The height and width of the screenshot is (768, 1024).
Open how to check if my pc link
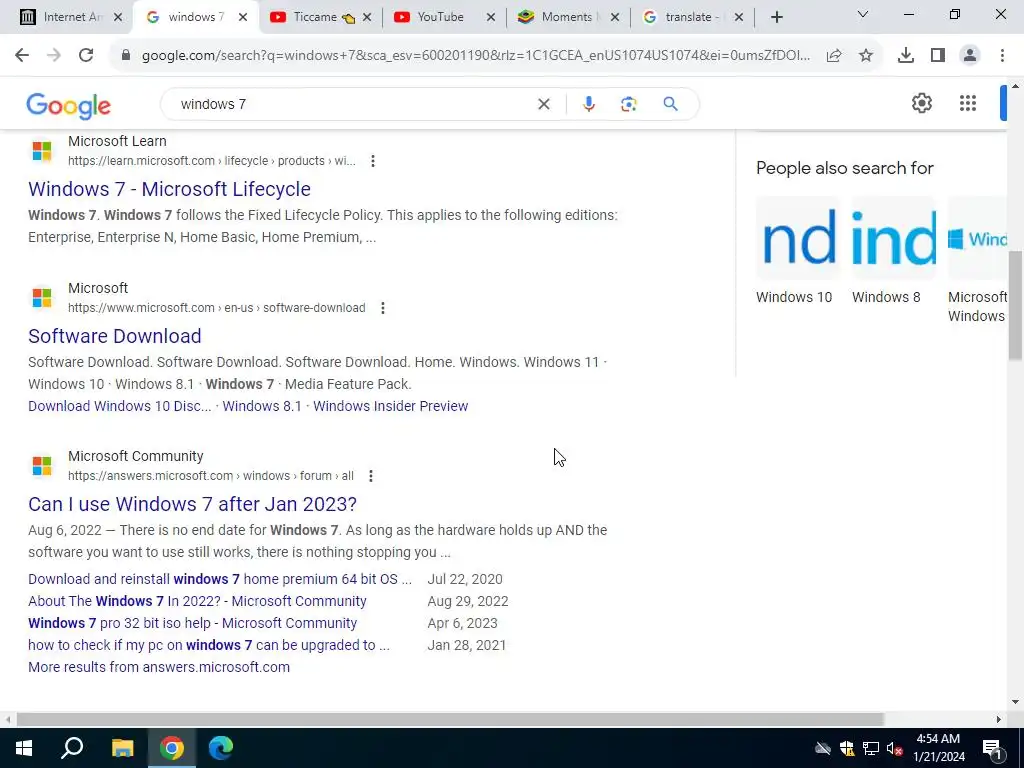209,645
